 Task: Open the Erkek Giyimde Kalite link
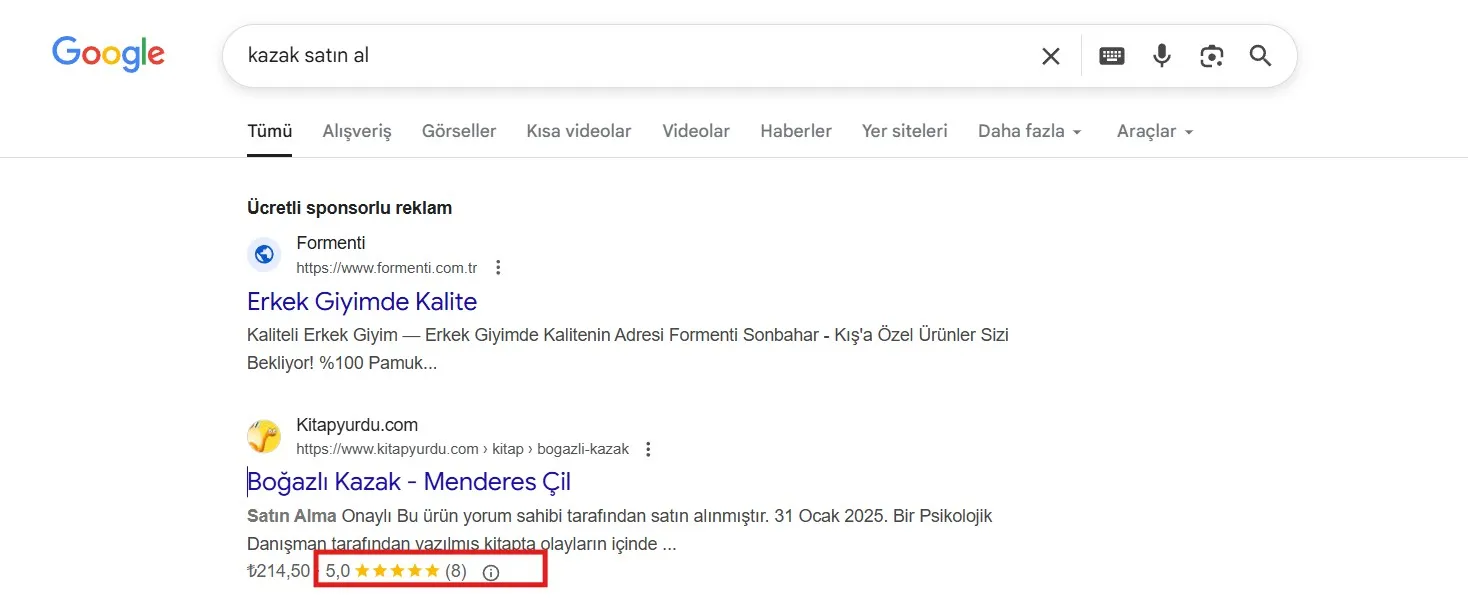tap(362, 301)
